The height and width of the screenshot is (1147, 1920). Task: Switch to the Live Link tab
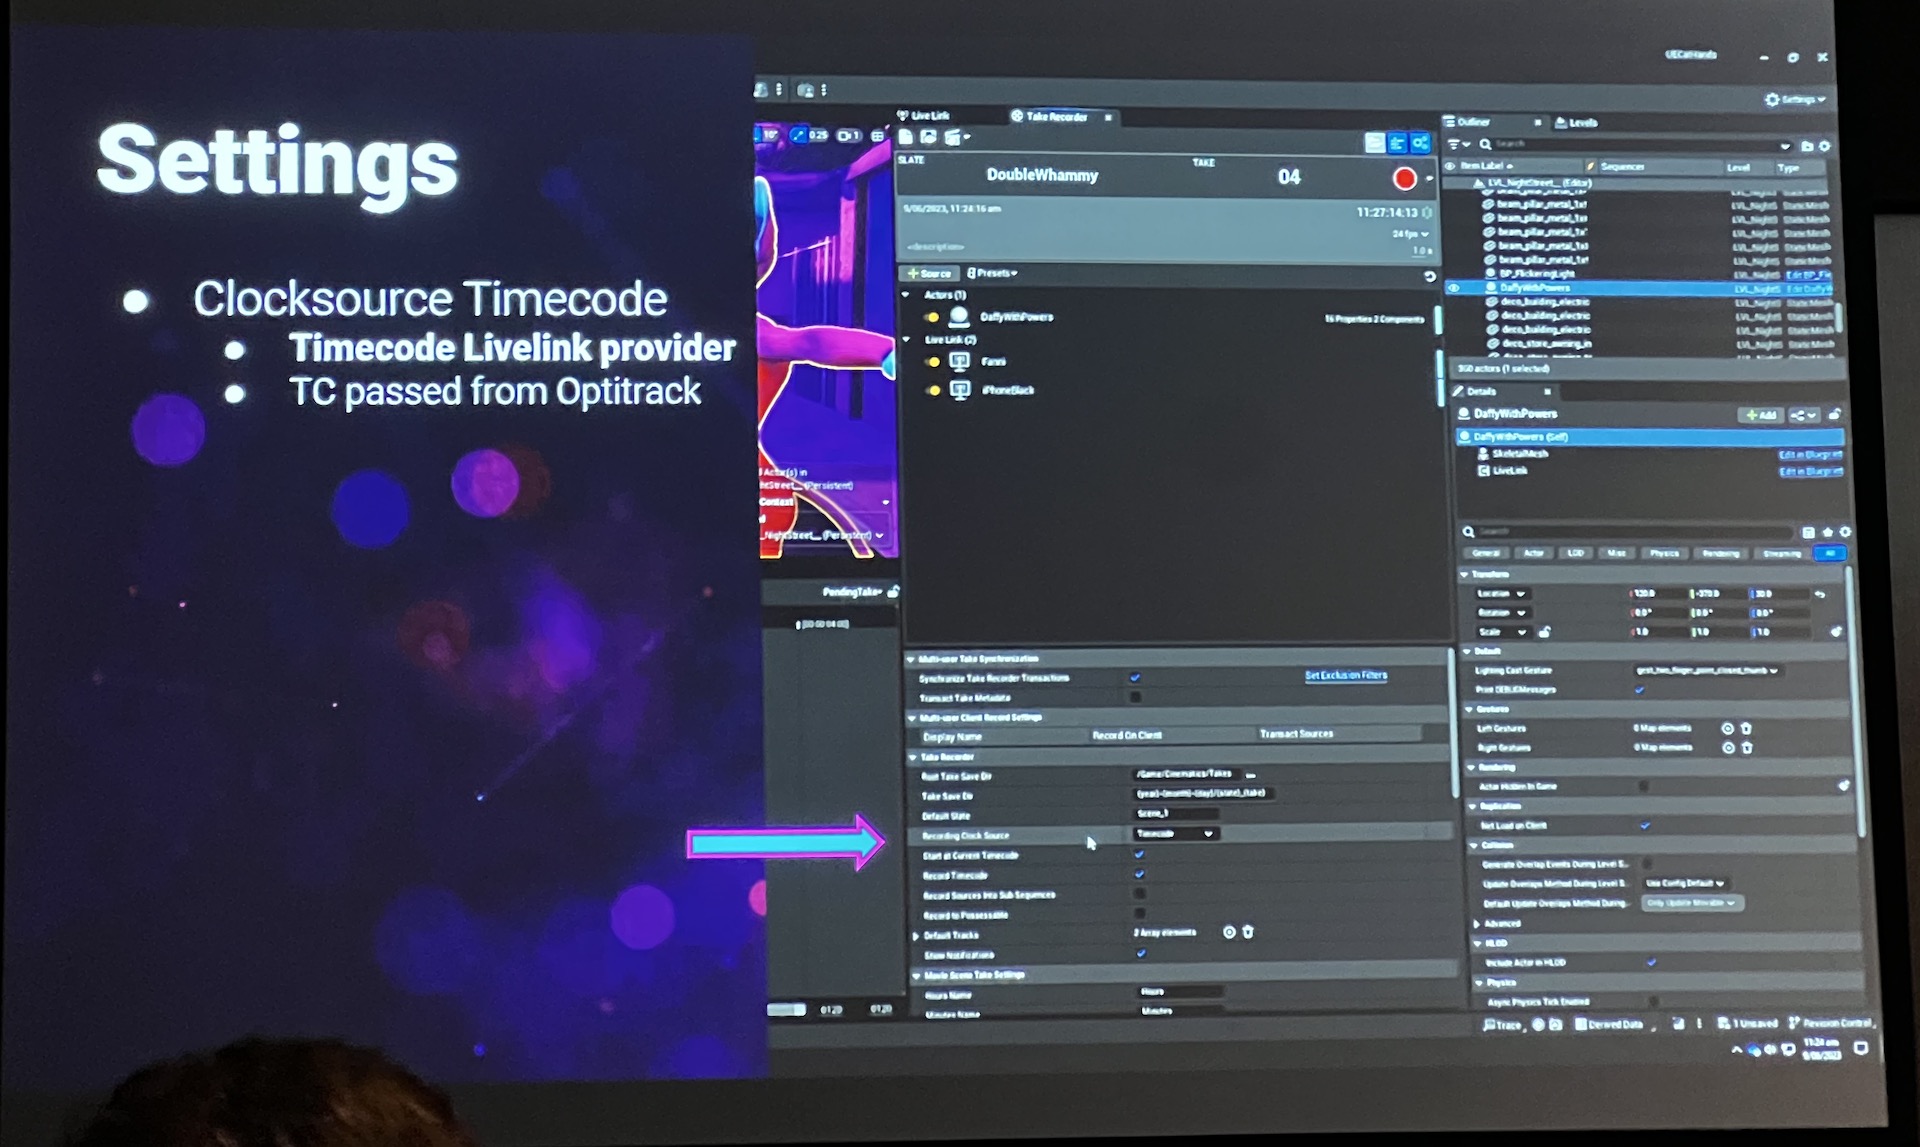pyautogui.click(x=925, y=116)
